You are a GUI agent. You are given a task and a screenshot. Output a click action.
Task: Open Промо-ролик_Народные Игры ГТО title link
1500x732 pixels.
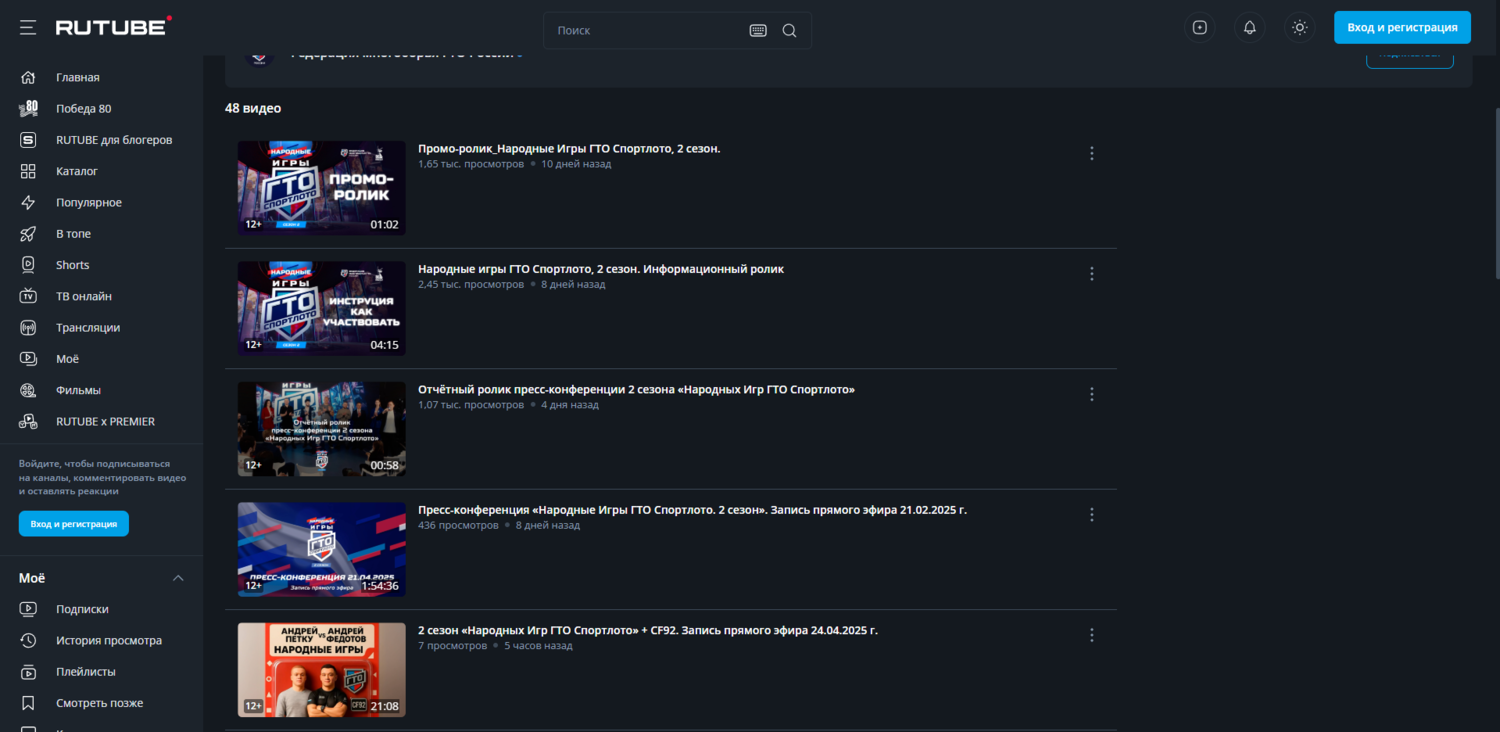point(569,149)
